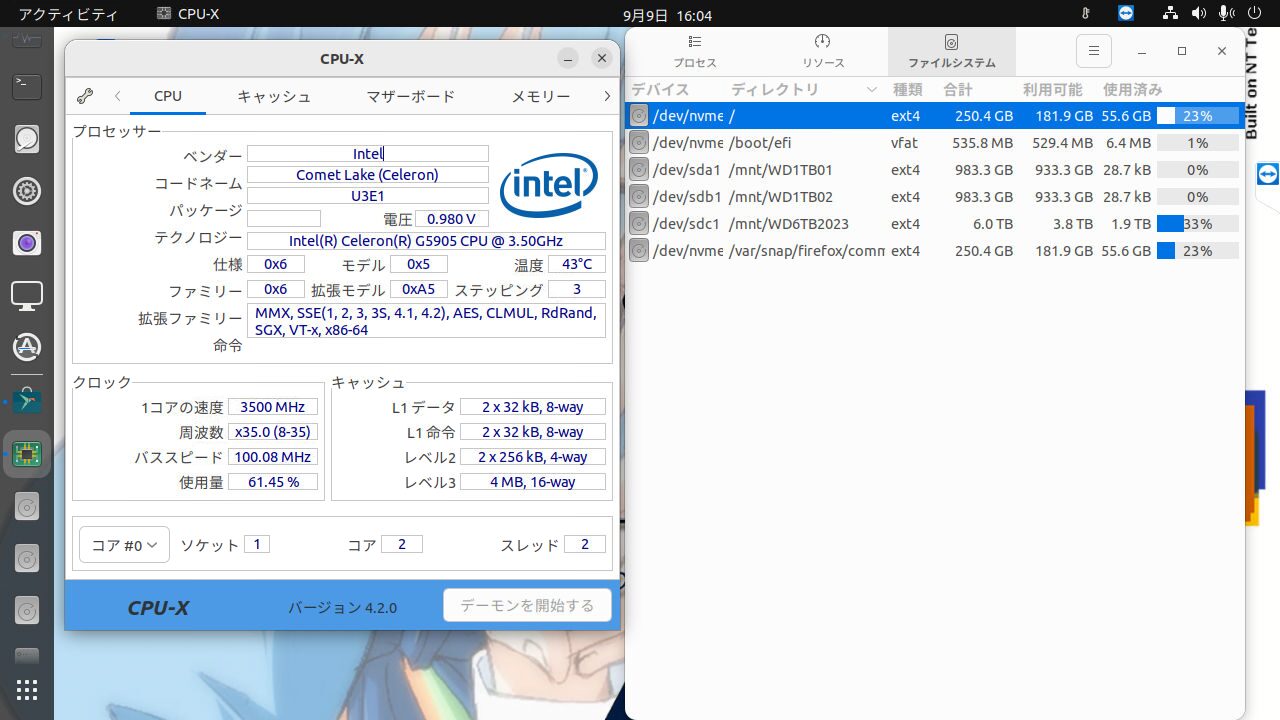This screenshot has width=1280, height=720.
Task: Switch to メモリー tab
Action: tap(541, 96)
